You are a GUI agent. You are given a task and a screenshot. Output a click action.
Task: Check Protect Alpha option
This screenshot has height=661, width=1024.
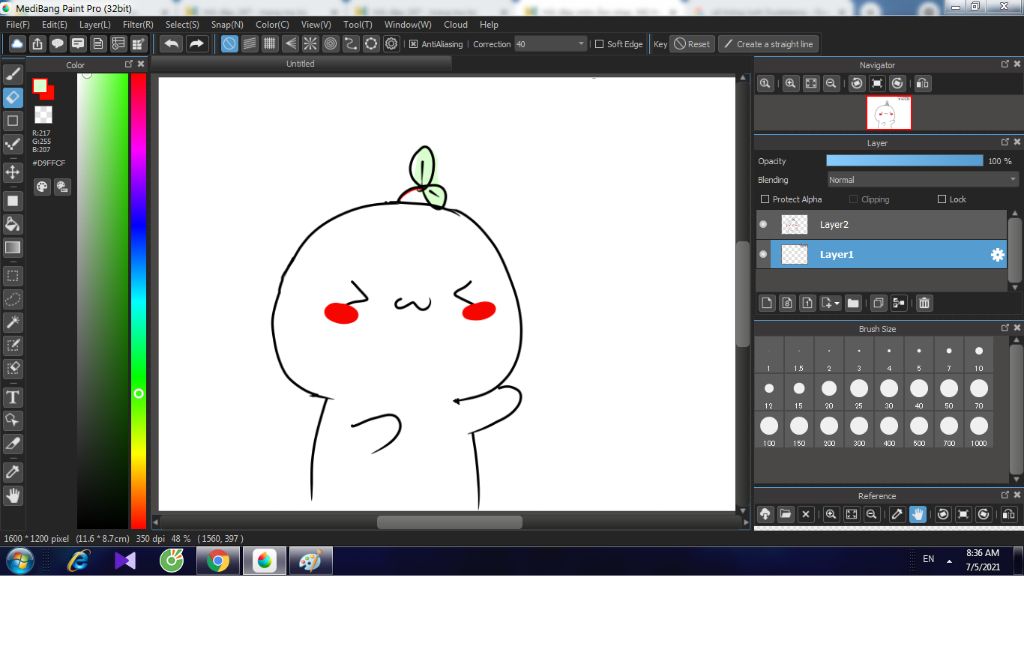[x=765, y=199]
